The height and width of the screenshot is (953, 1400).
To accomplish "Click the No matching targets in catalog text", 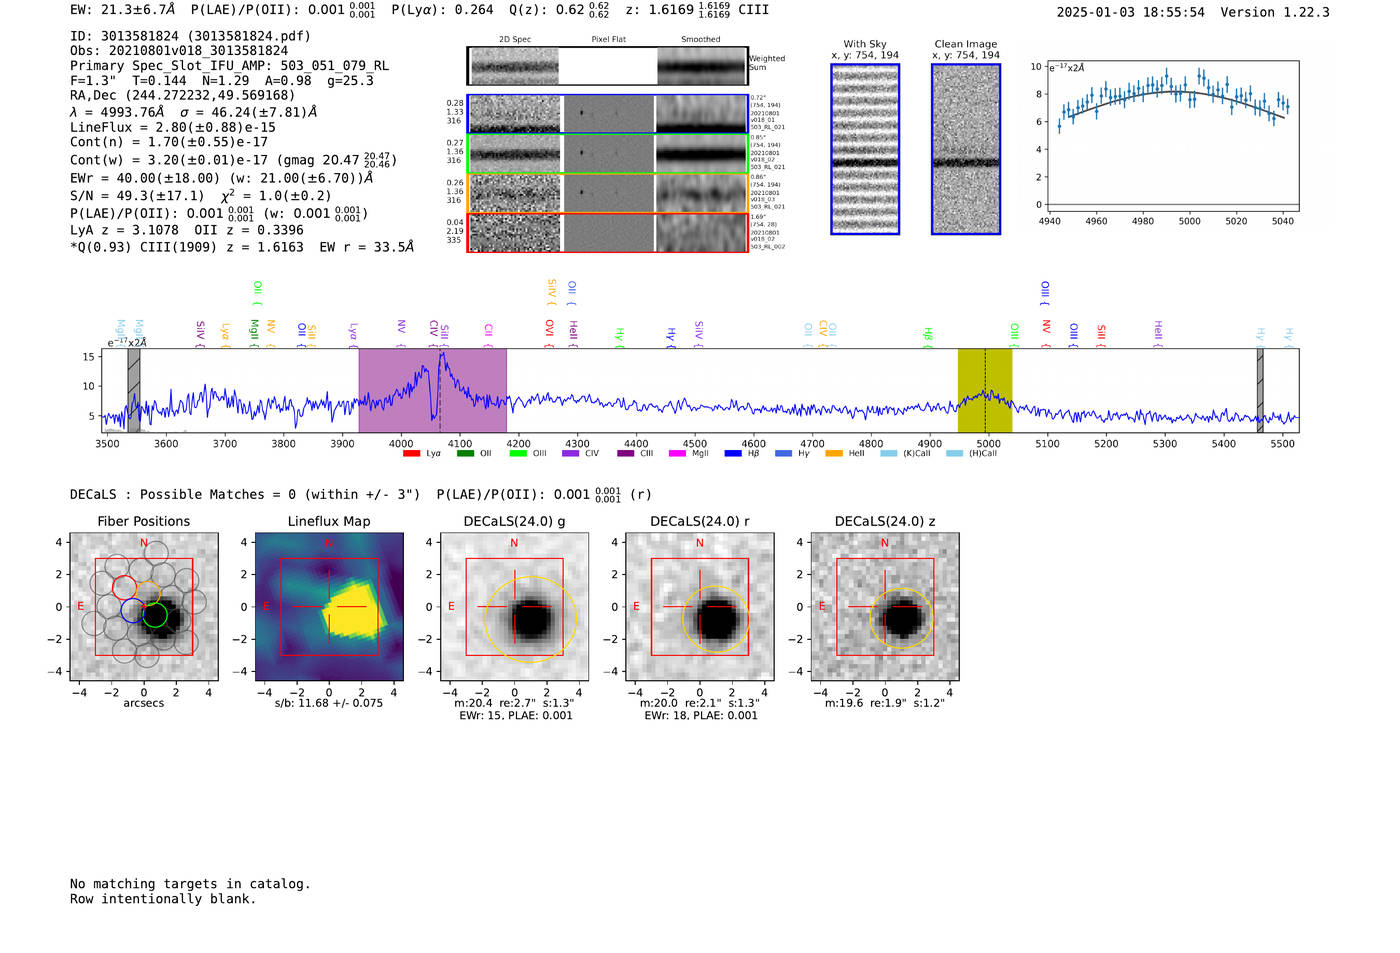I will coord(190,884).
